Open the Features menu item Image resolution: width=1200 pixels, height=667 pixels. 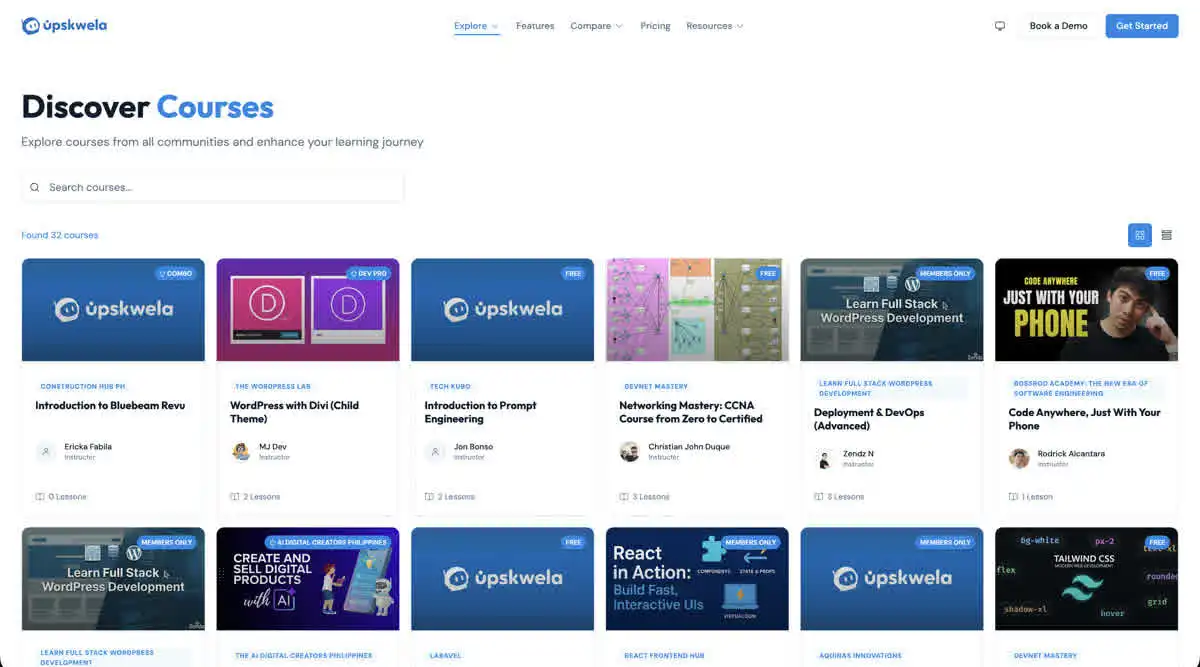point(535,26)
